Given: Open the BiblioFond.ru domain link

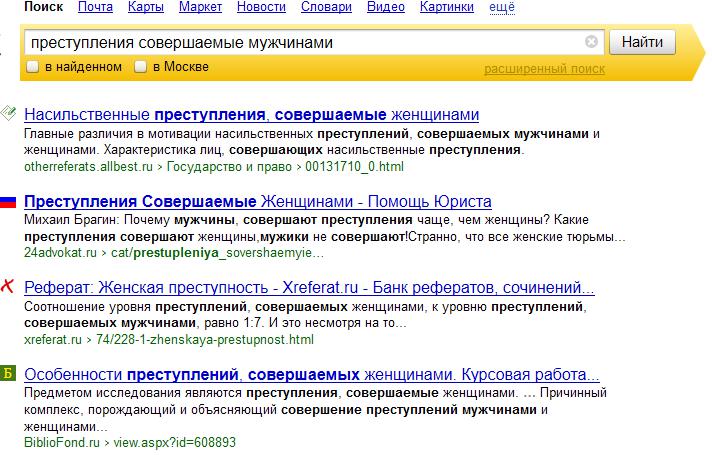Looking at the screenshot, I should (62, 442).
